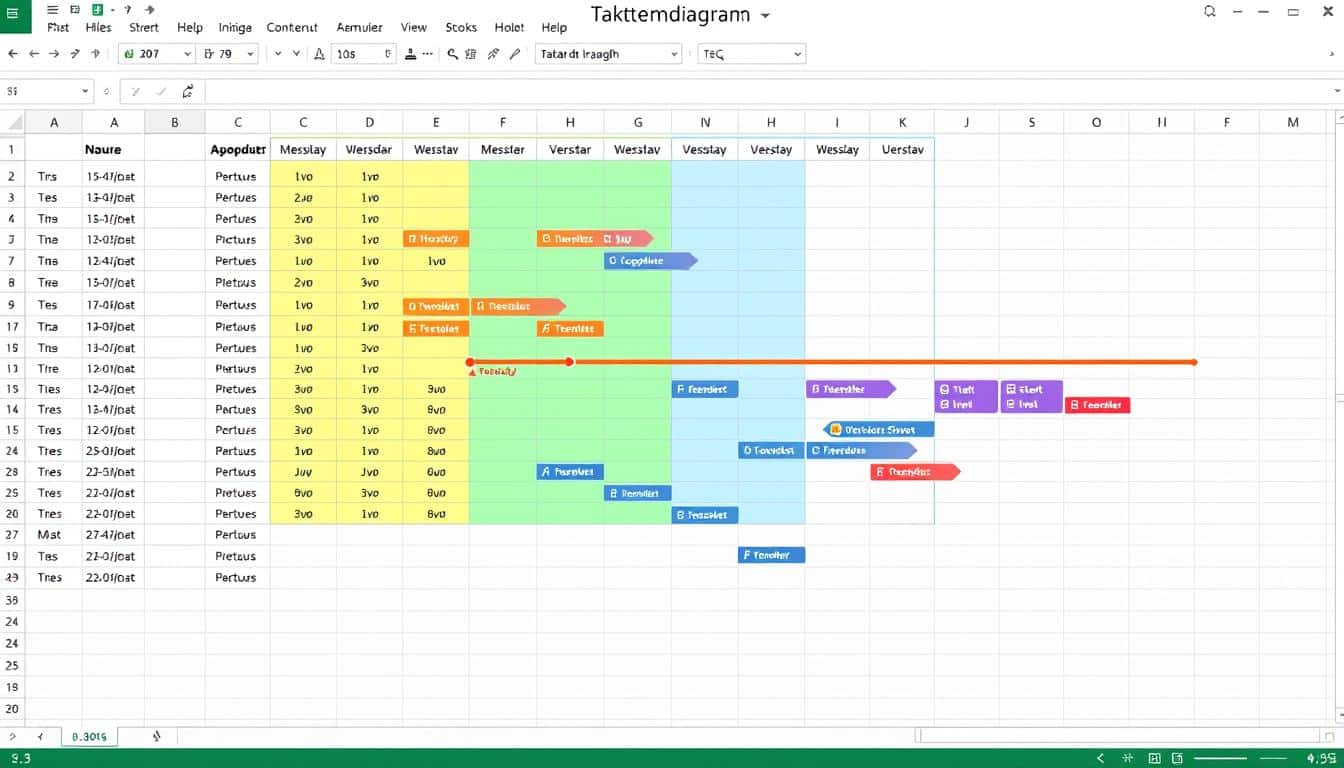Expand the TEC dropdown
This screenshot has width=1344, height=768.
[x=797, y=54]
